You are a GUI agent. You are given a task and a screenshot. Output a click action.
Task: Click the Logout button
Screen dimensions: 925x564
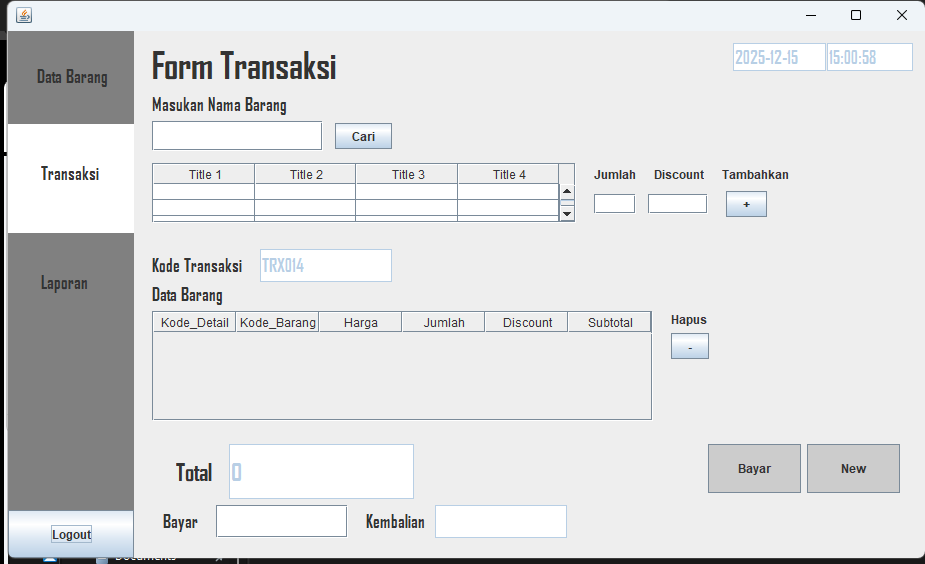pyautogui.click(x=71, y=534)
